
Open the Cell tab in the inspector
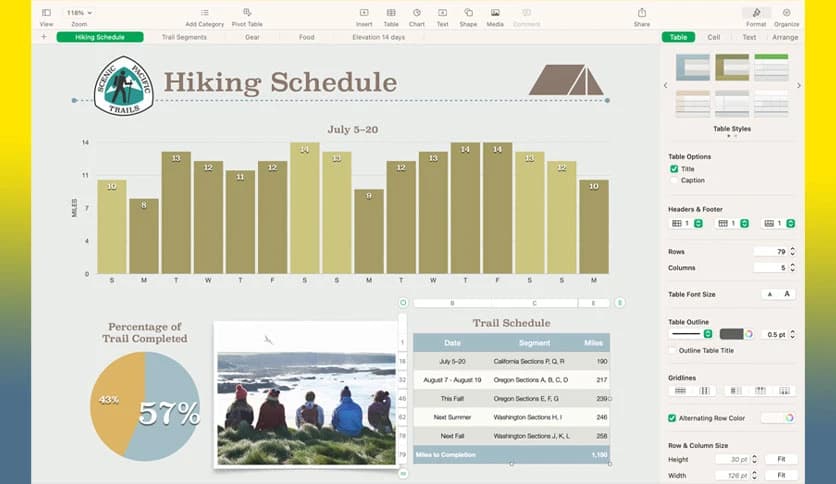713,37
